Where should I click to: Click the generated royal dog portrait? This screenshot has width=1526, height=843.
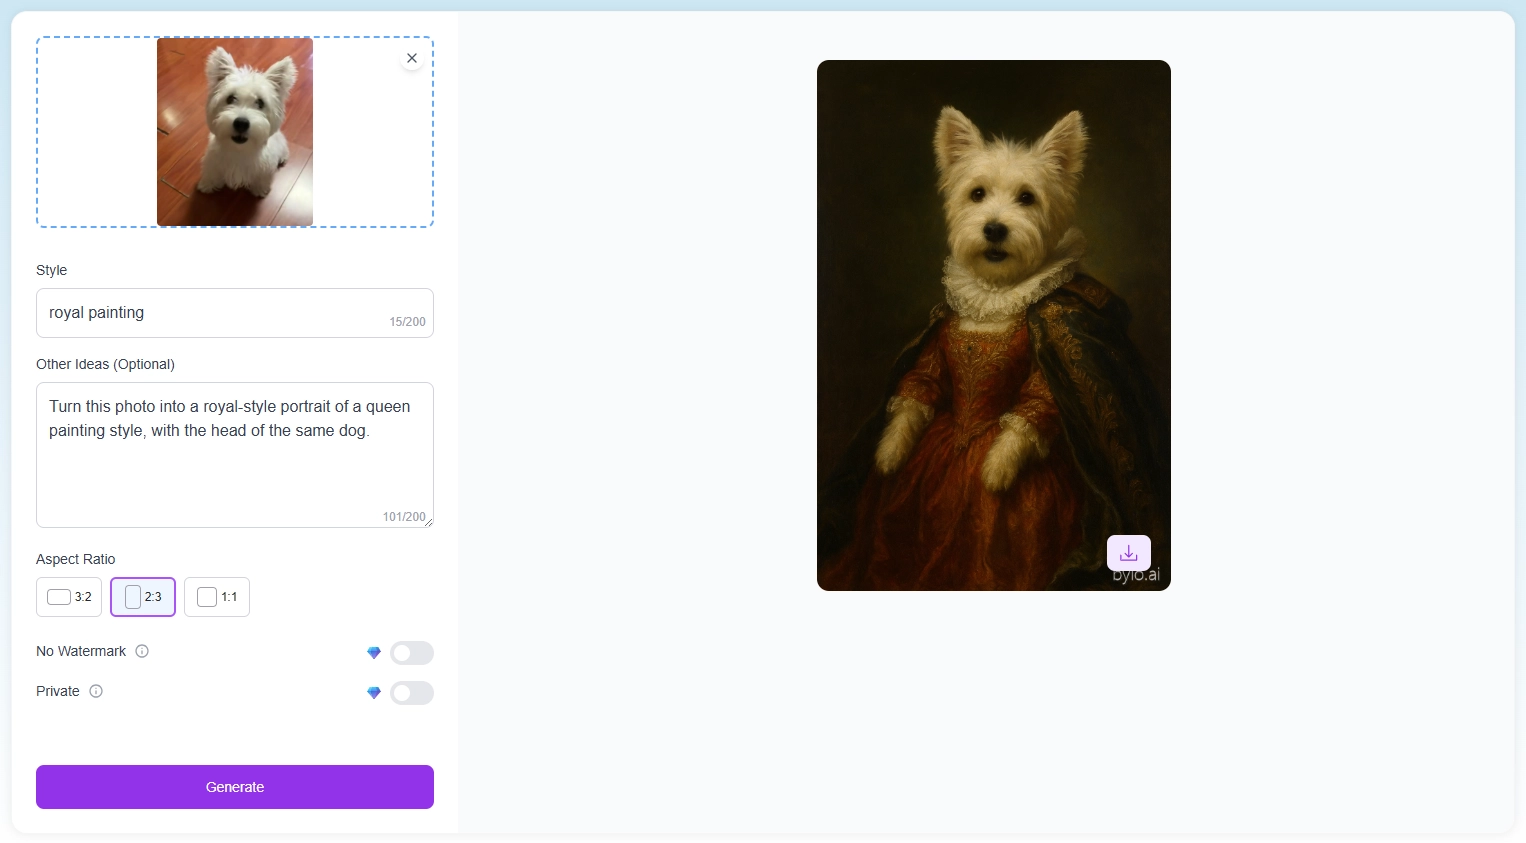993,327
